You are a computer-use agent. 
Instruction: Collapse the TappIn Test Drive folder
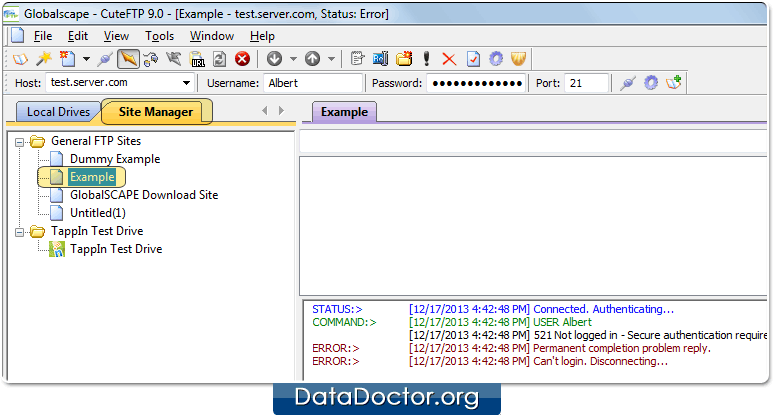point(19,232)
